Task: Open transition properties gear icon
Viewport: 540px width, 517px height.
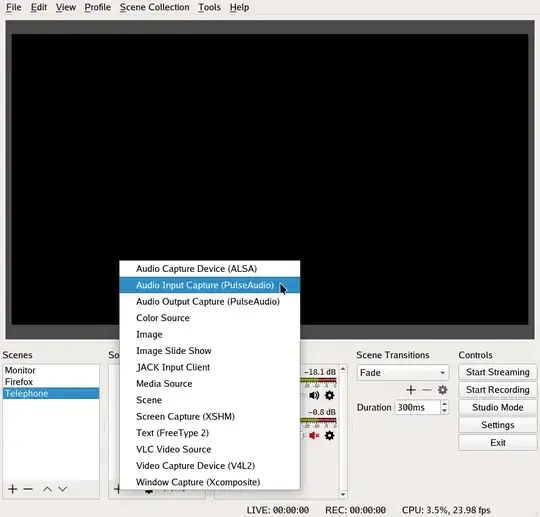Action: 443,390
